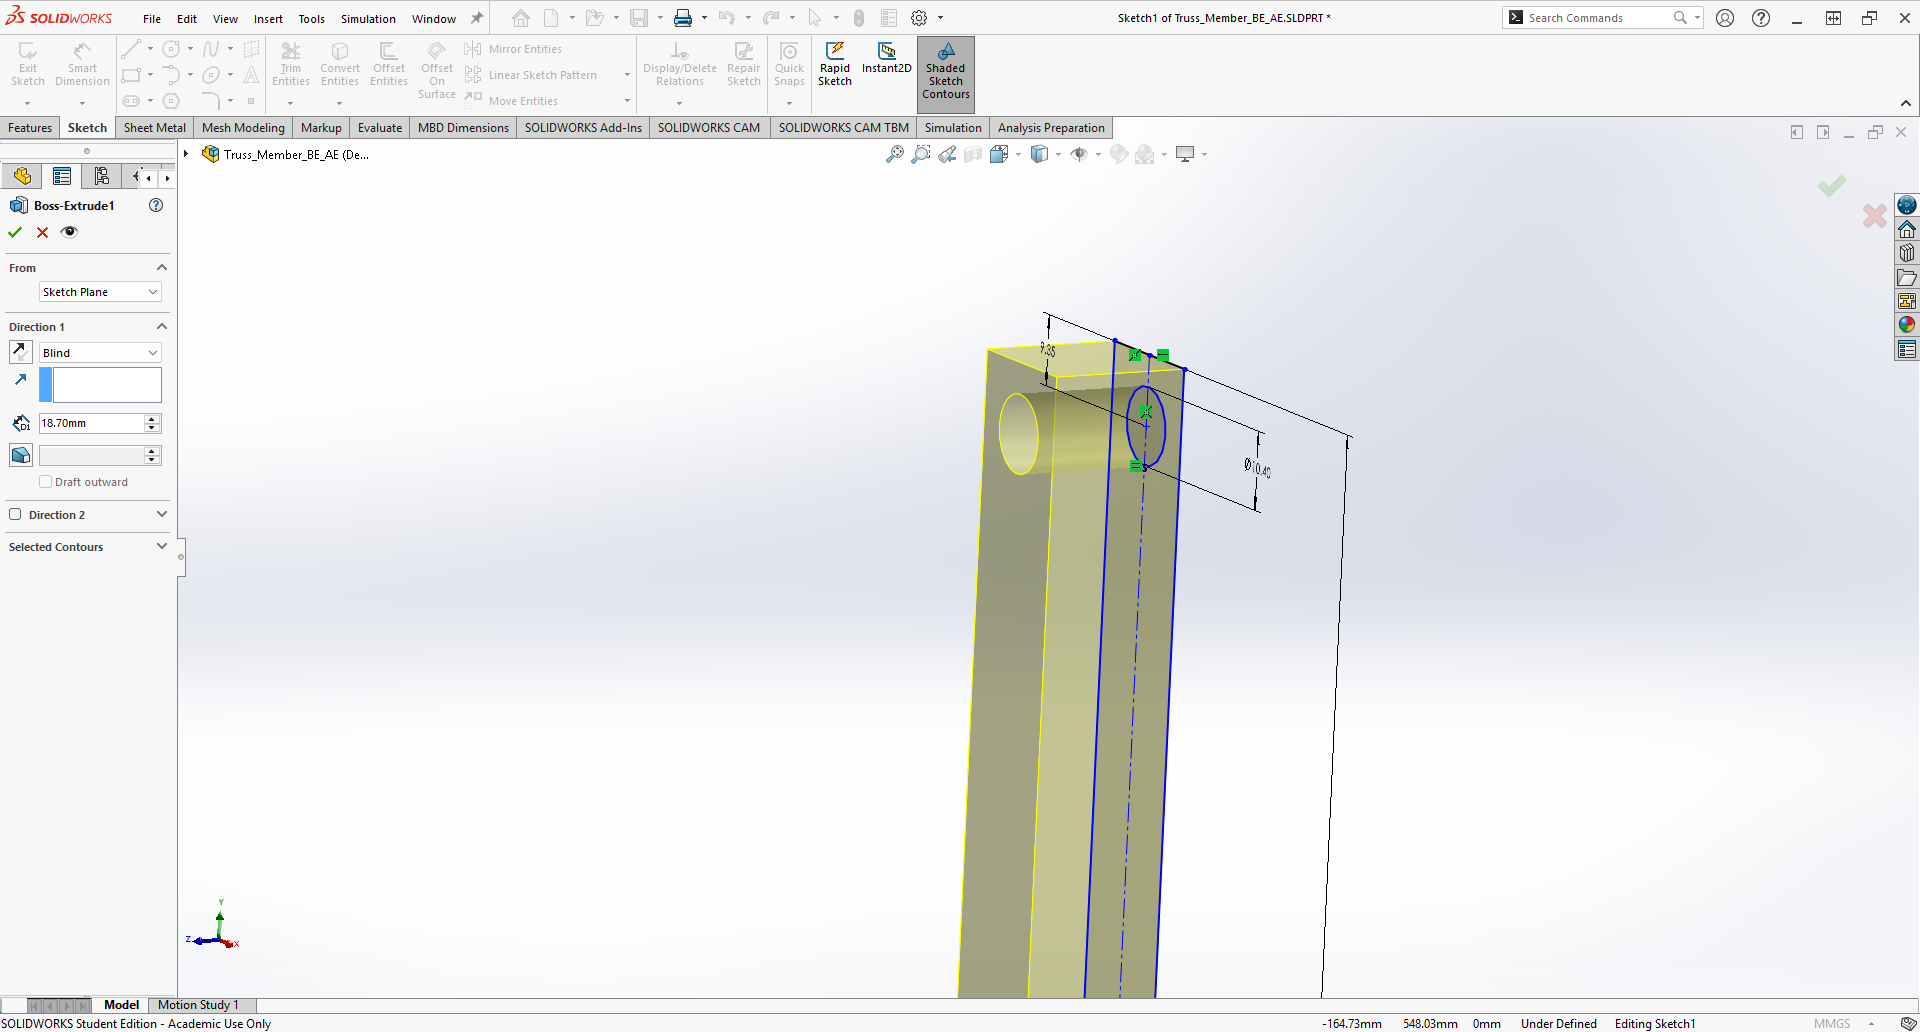
Task: Click the Print icon
Action: tap(683, 18)
